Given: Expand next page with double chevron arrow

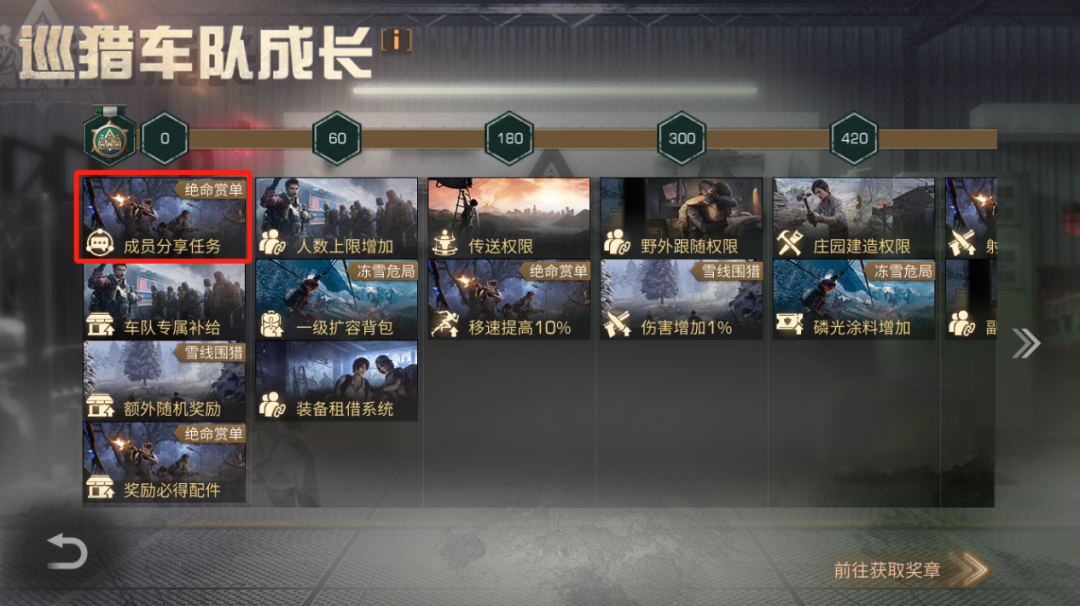Looking at the screenshot, I should (x=1026, y=343).
